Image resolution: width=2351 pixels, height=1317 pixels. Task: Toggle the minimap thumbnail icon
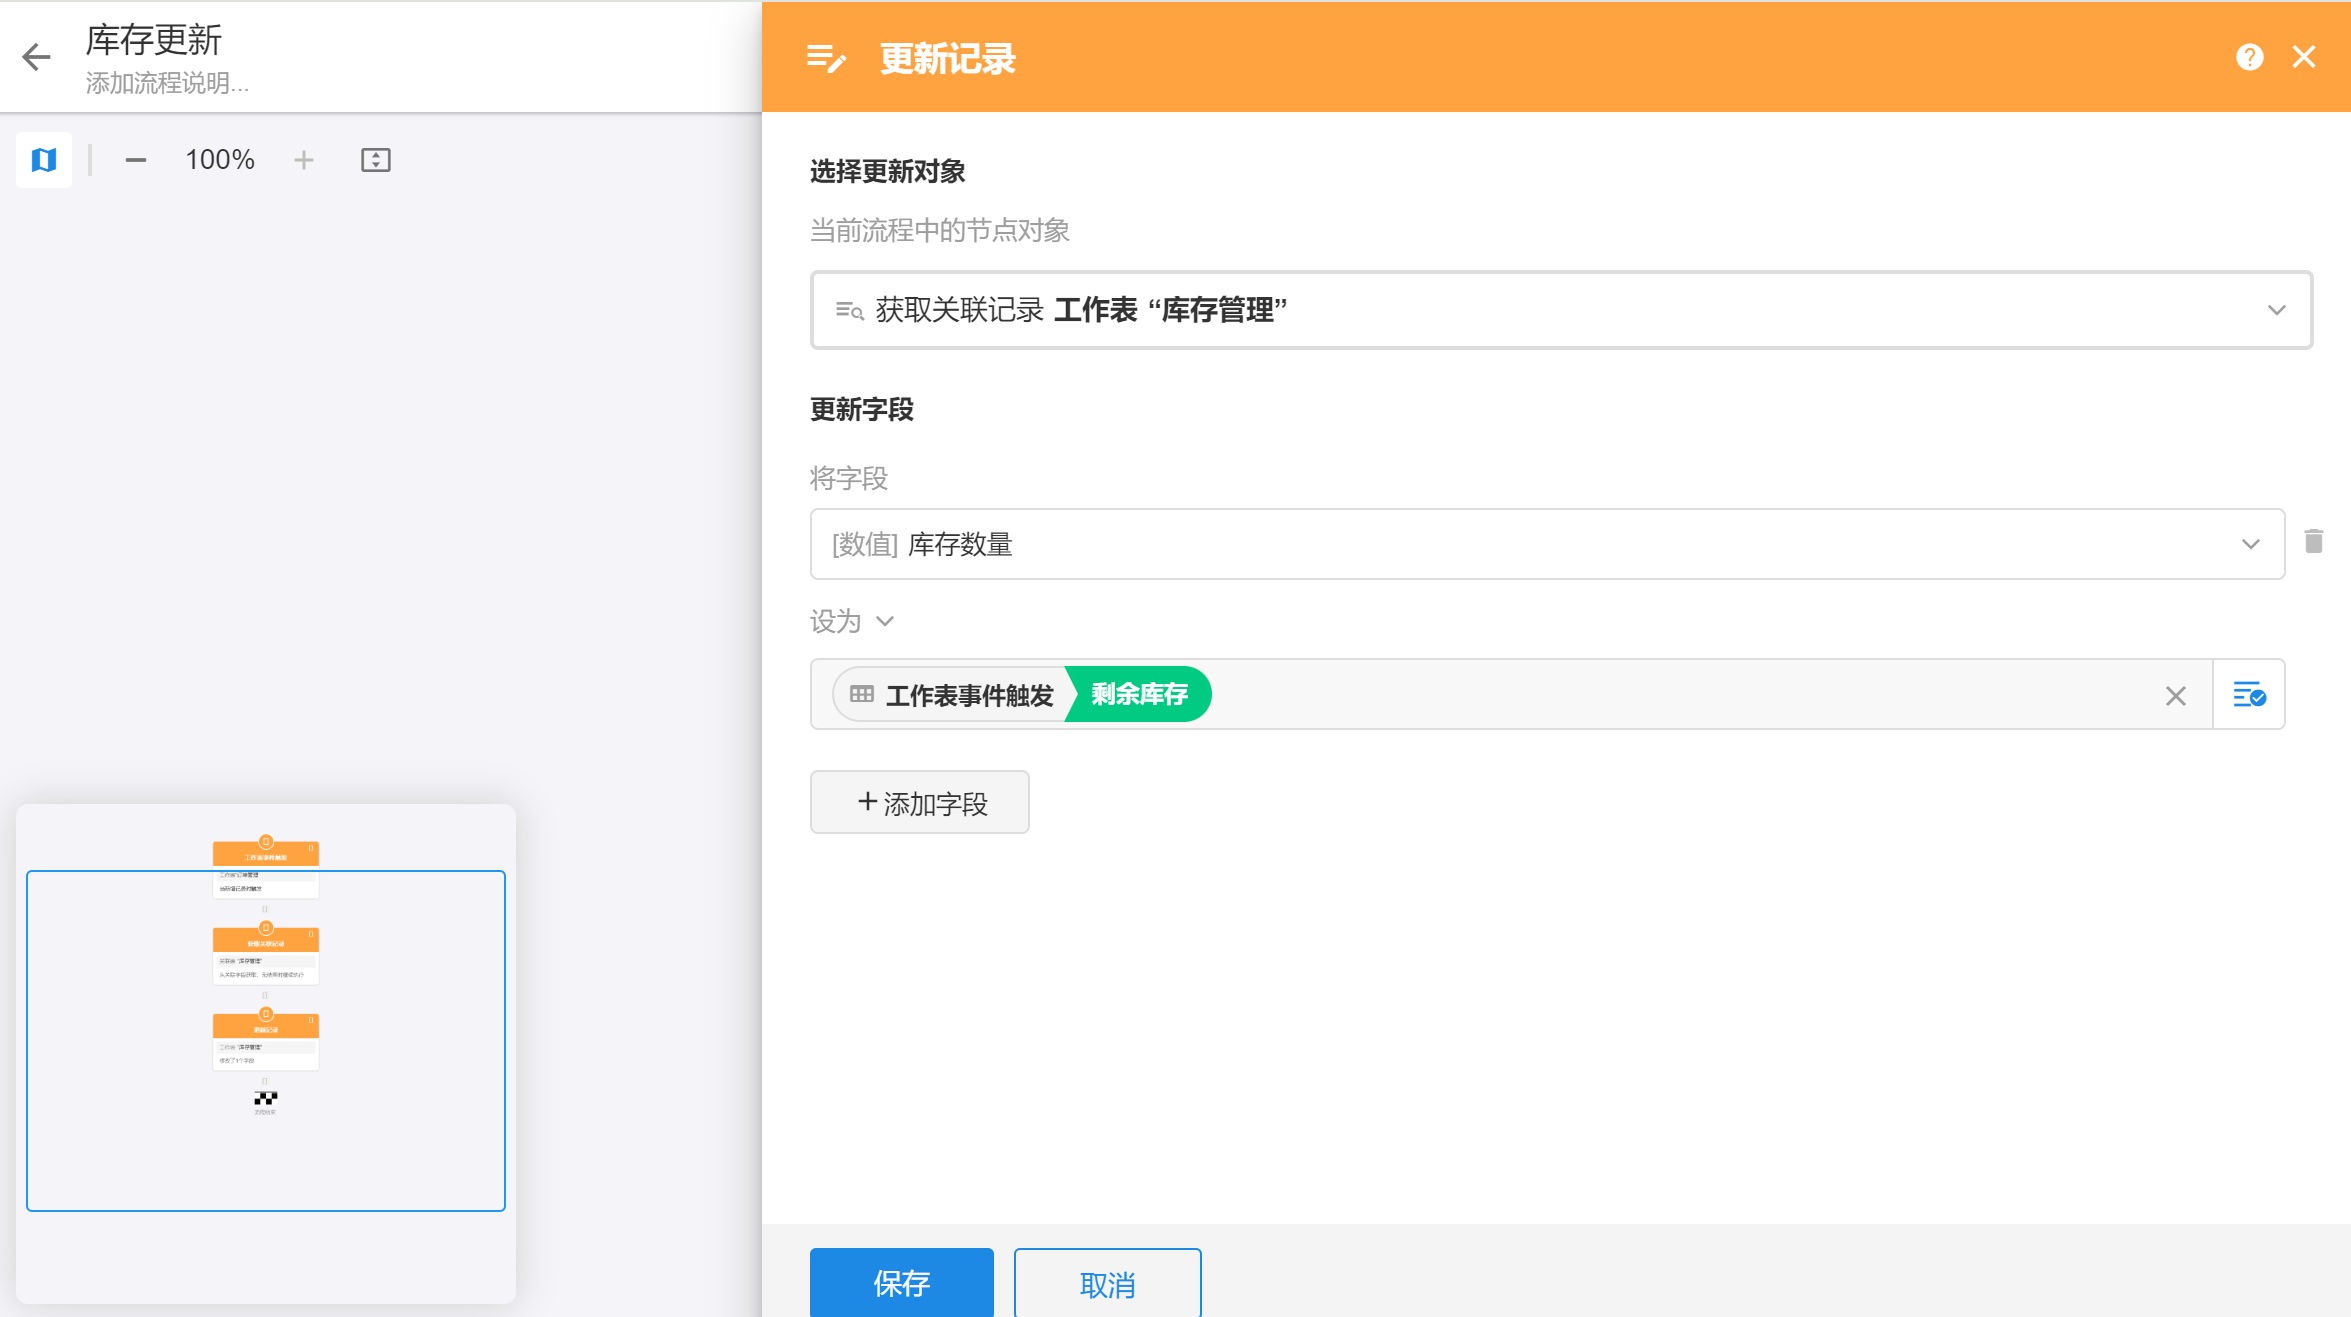tap(44, 160)
